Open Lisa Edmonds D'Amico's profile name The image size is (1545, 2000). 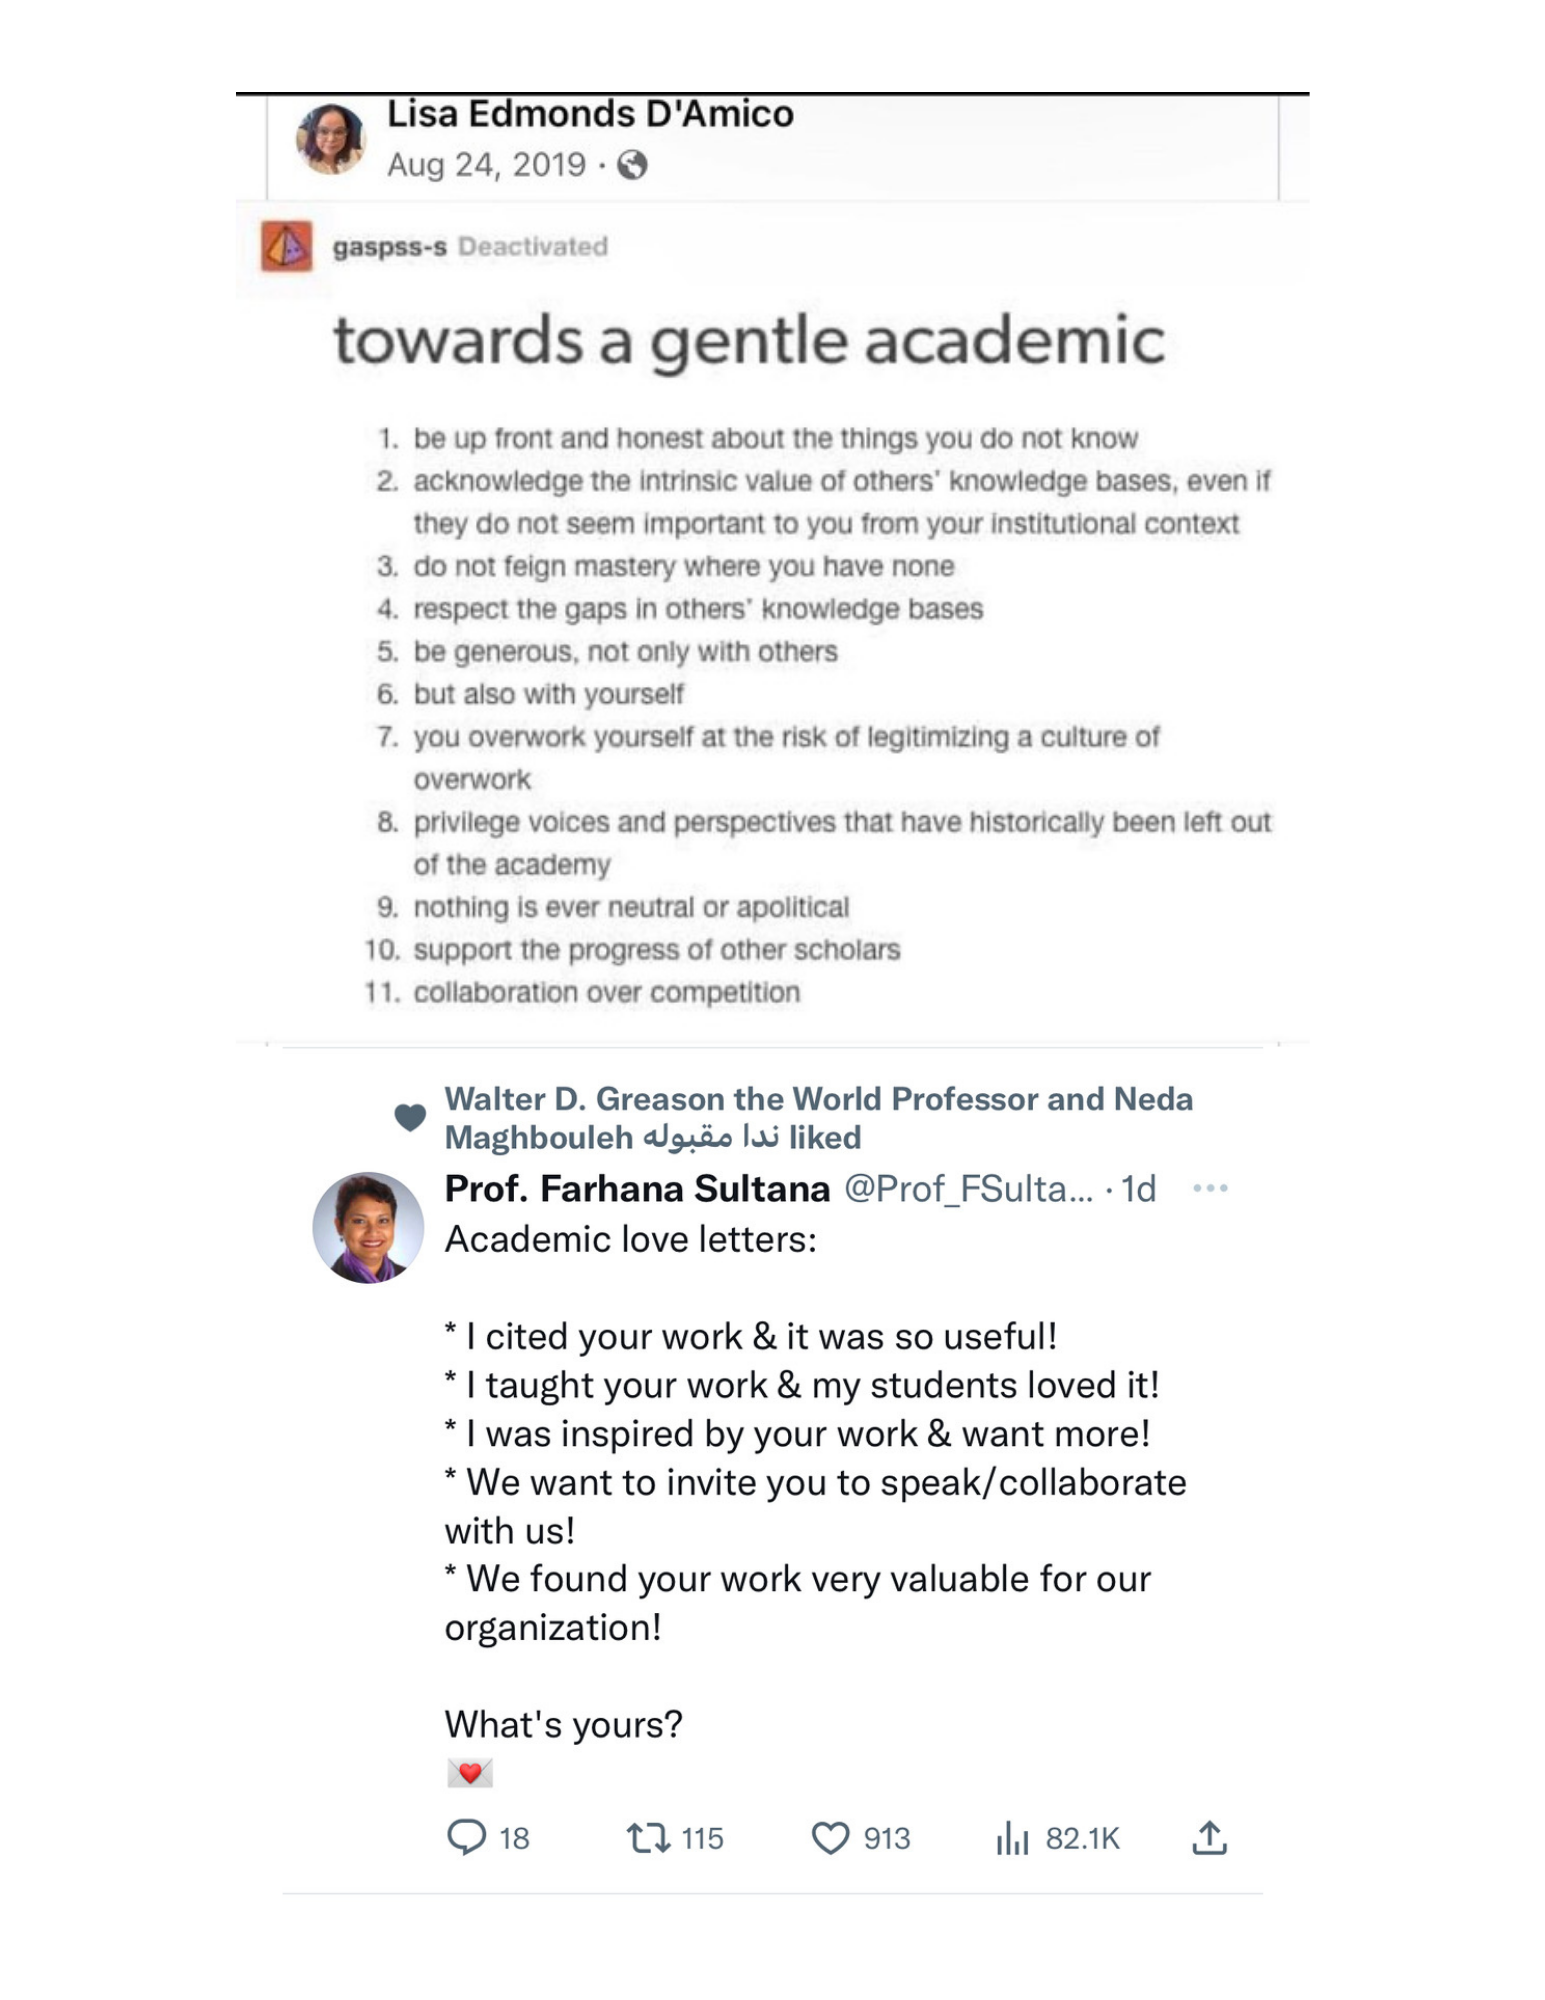(590, 115)
